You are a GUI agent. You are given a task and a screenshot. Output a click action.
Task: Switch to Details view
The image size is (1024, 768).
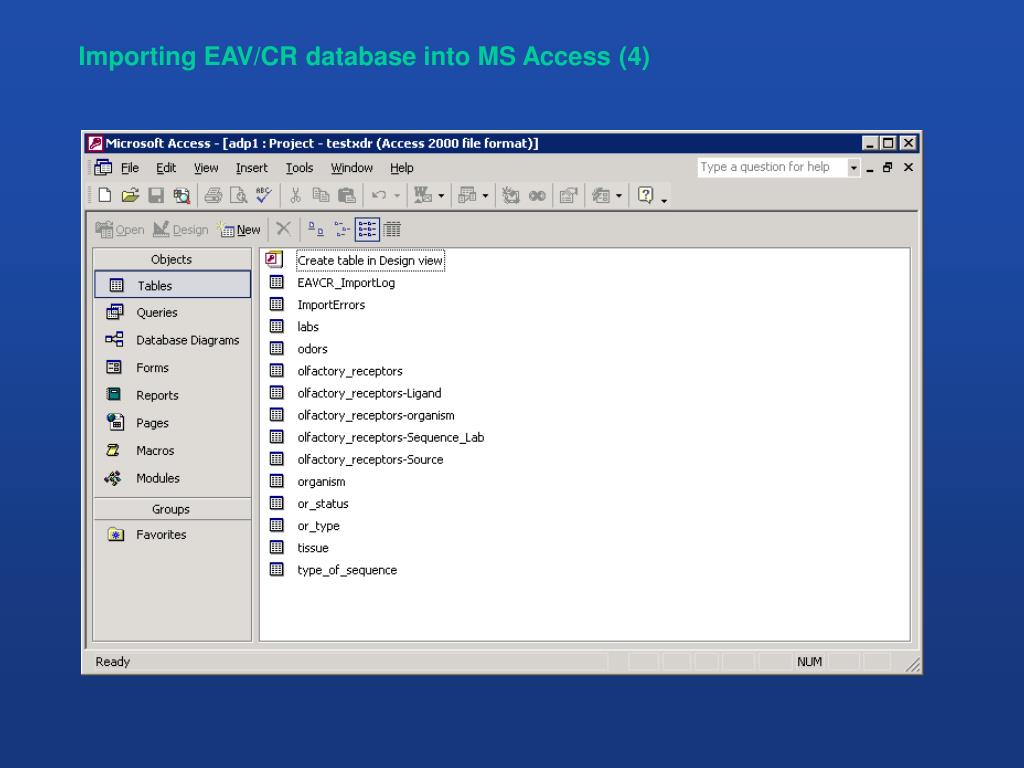(392, 229)
